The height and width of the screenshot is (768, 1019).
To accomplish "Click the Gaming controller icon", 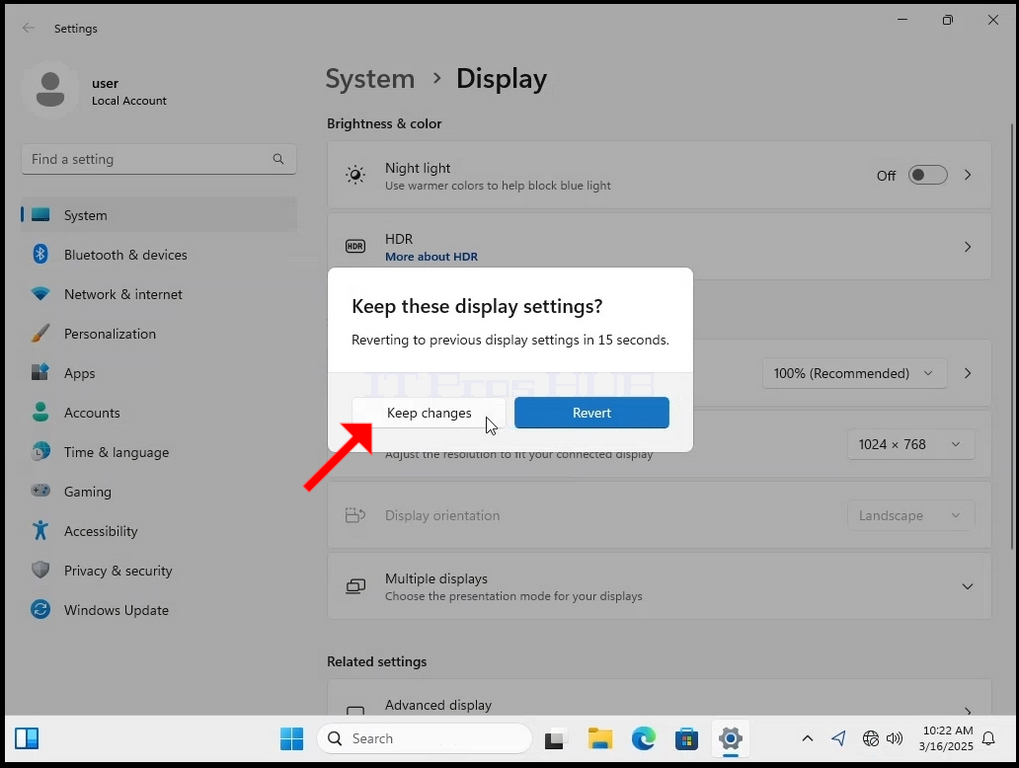I will click(x=40, y=491).
